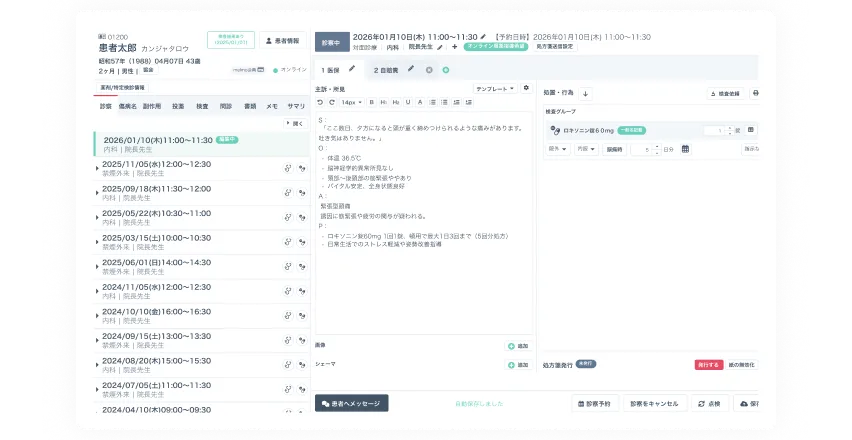This screenshot has width=852, height=440.
Task: Click stethoscope icon on 2025/11/05 visit row
Action: [x=288, y=168]
